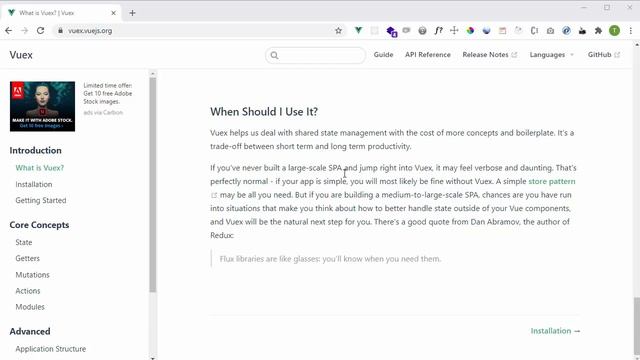
Task: Click the f? font finder extension
Action: pyautogui.click(x=438, y=31)
